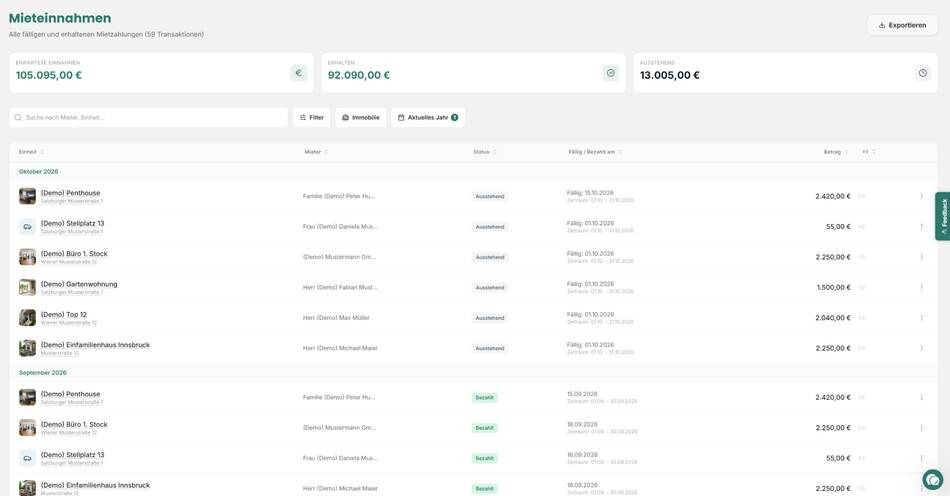Click the "13.005,00 €" outstanding value

[669, 75]
